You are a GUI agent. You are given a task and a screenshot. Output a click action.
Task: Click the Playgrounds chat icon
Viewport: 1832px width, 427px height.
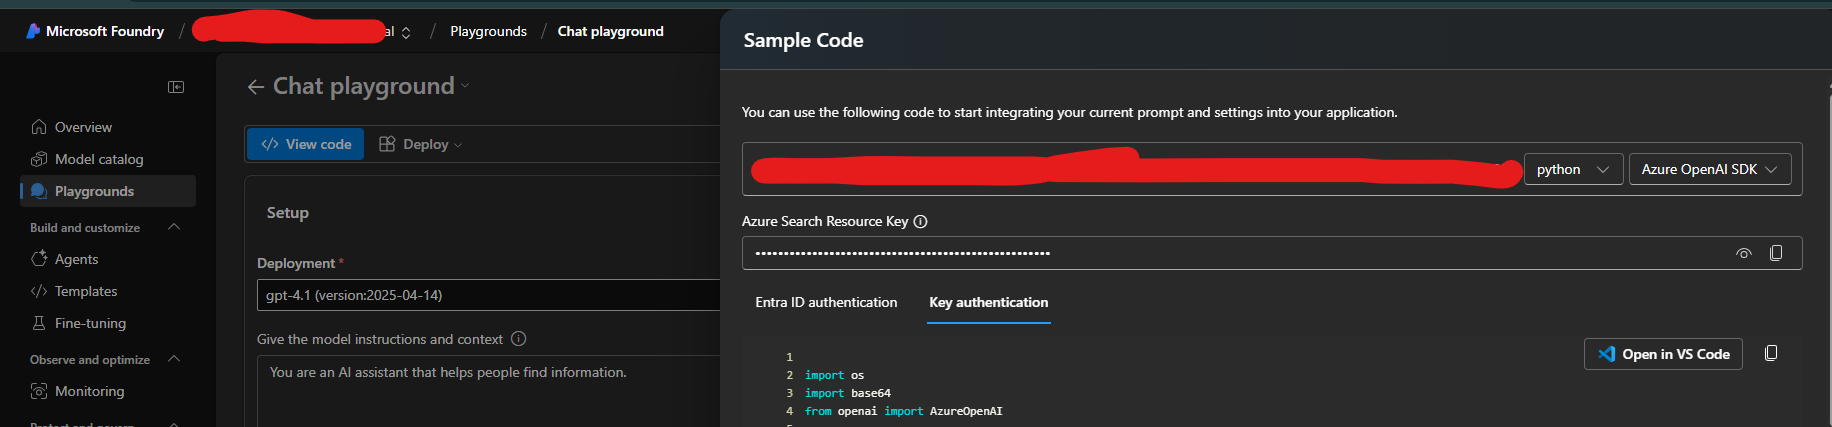(x=39, y=191)
